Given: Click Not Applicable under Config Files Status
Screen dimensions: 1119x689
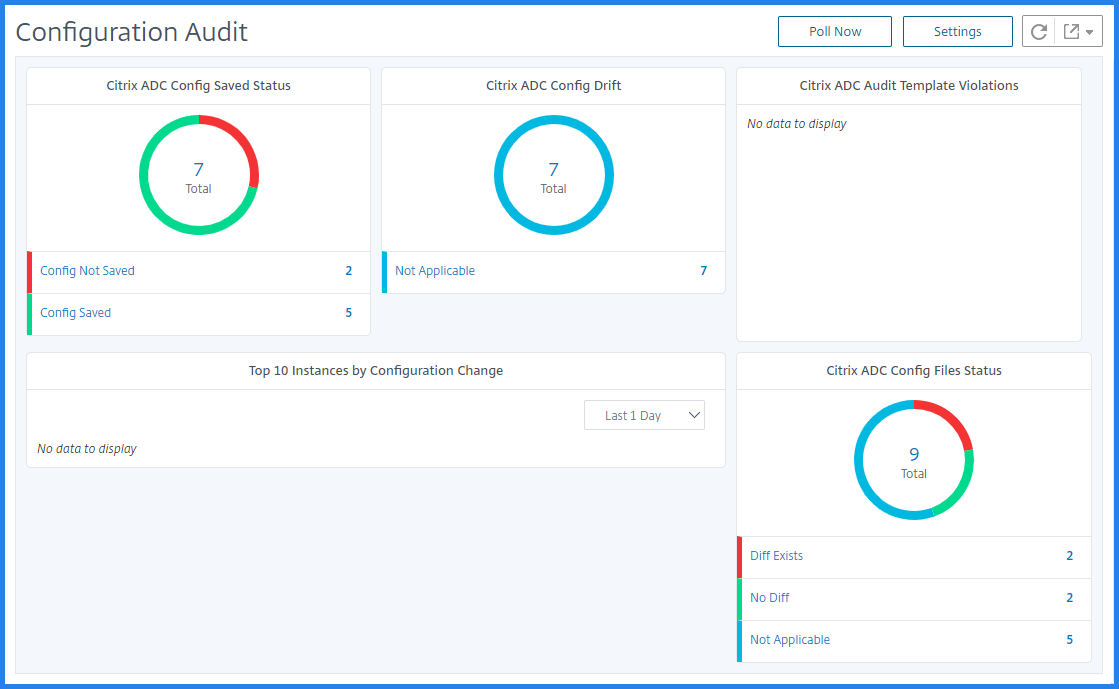Looking at the screenshot, I should [790, 640].
